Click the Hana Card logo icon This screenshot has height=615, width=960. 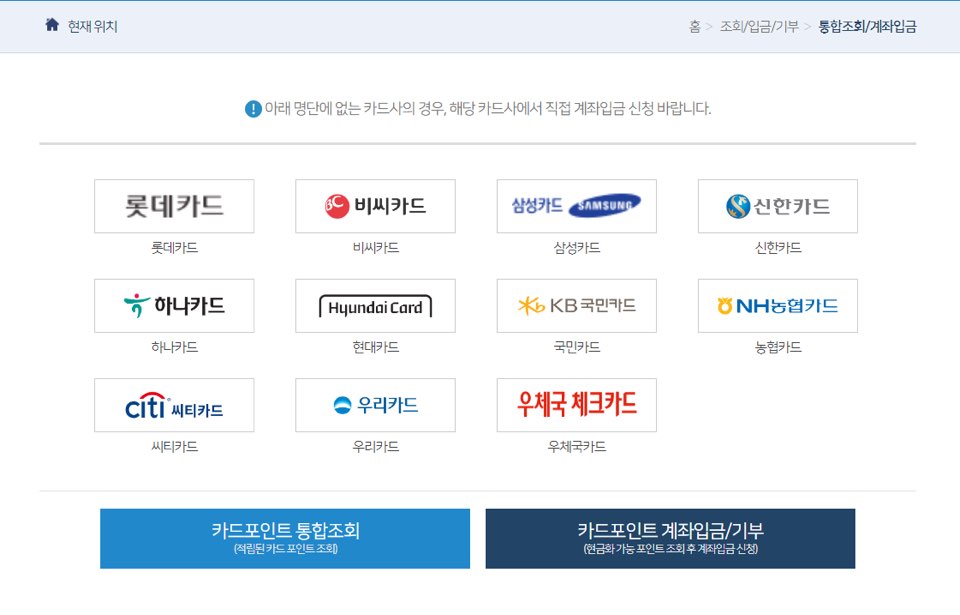coord(173,306)
